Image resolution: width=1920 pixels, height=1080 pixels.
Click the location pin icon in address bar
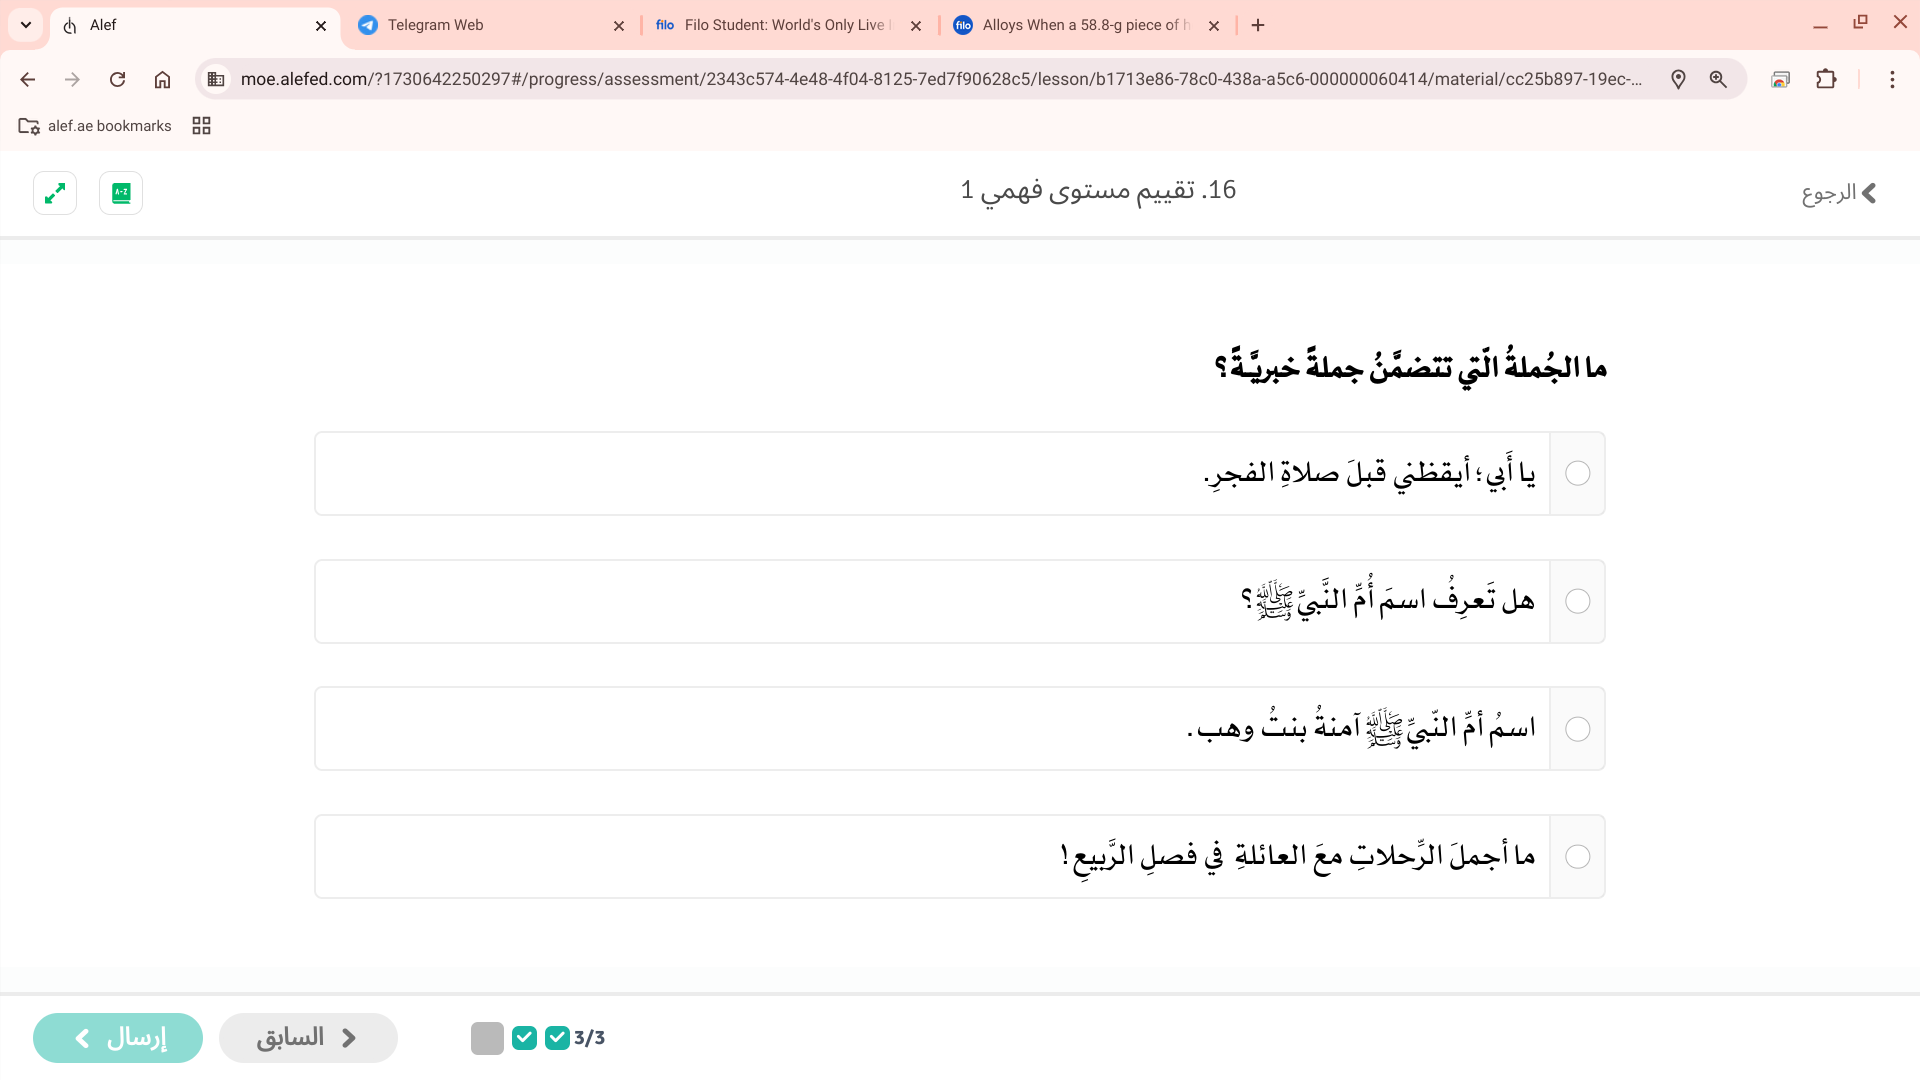(x=1678, y=79)
